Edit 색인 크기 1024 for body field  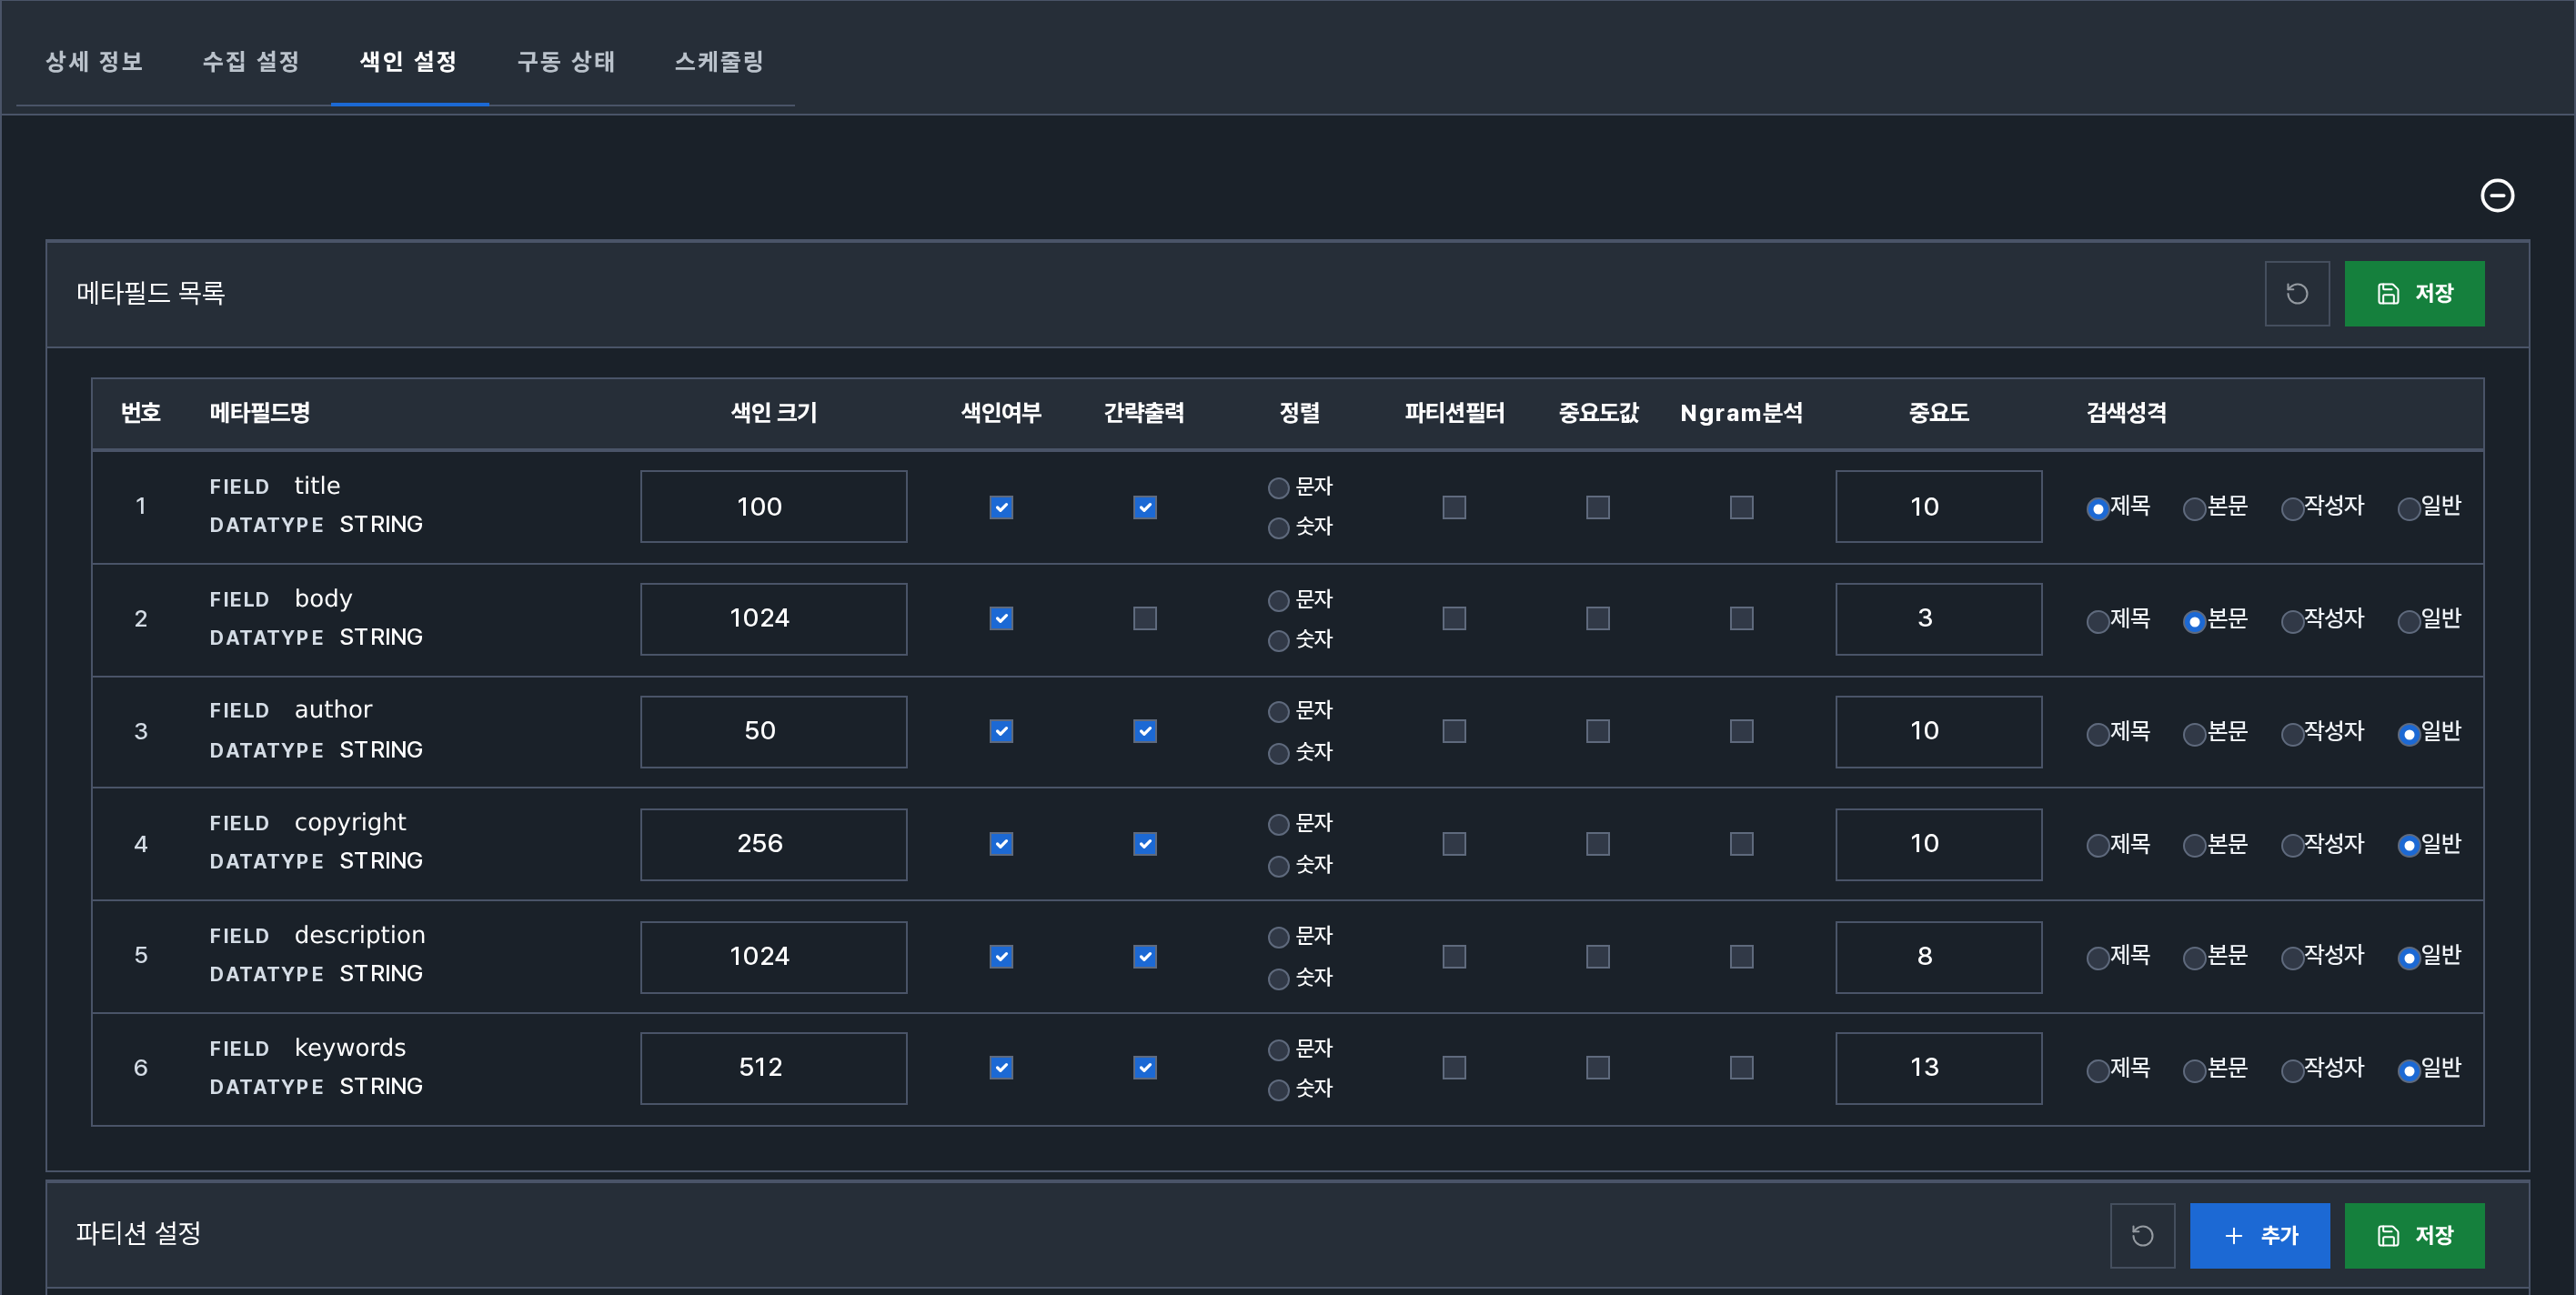coord(773,619)
